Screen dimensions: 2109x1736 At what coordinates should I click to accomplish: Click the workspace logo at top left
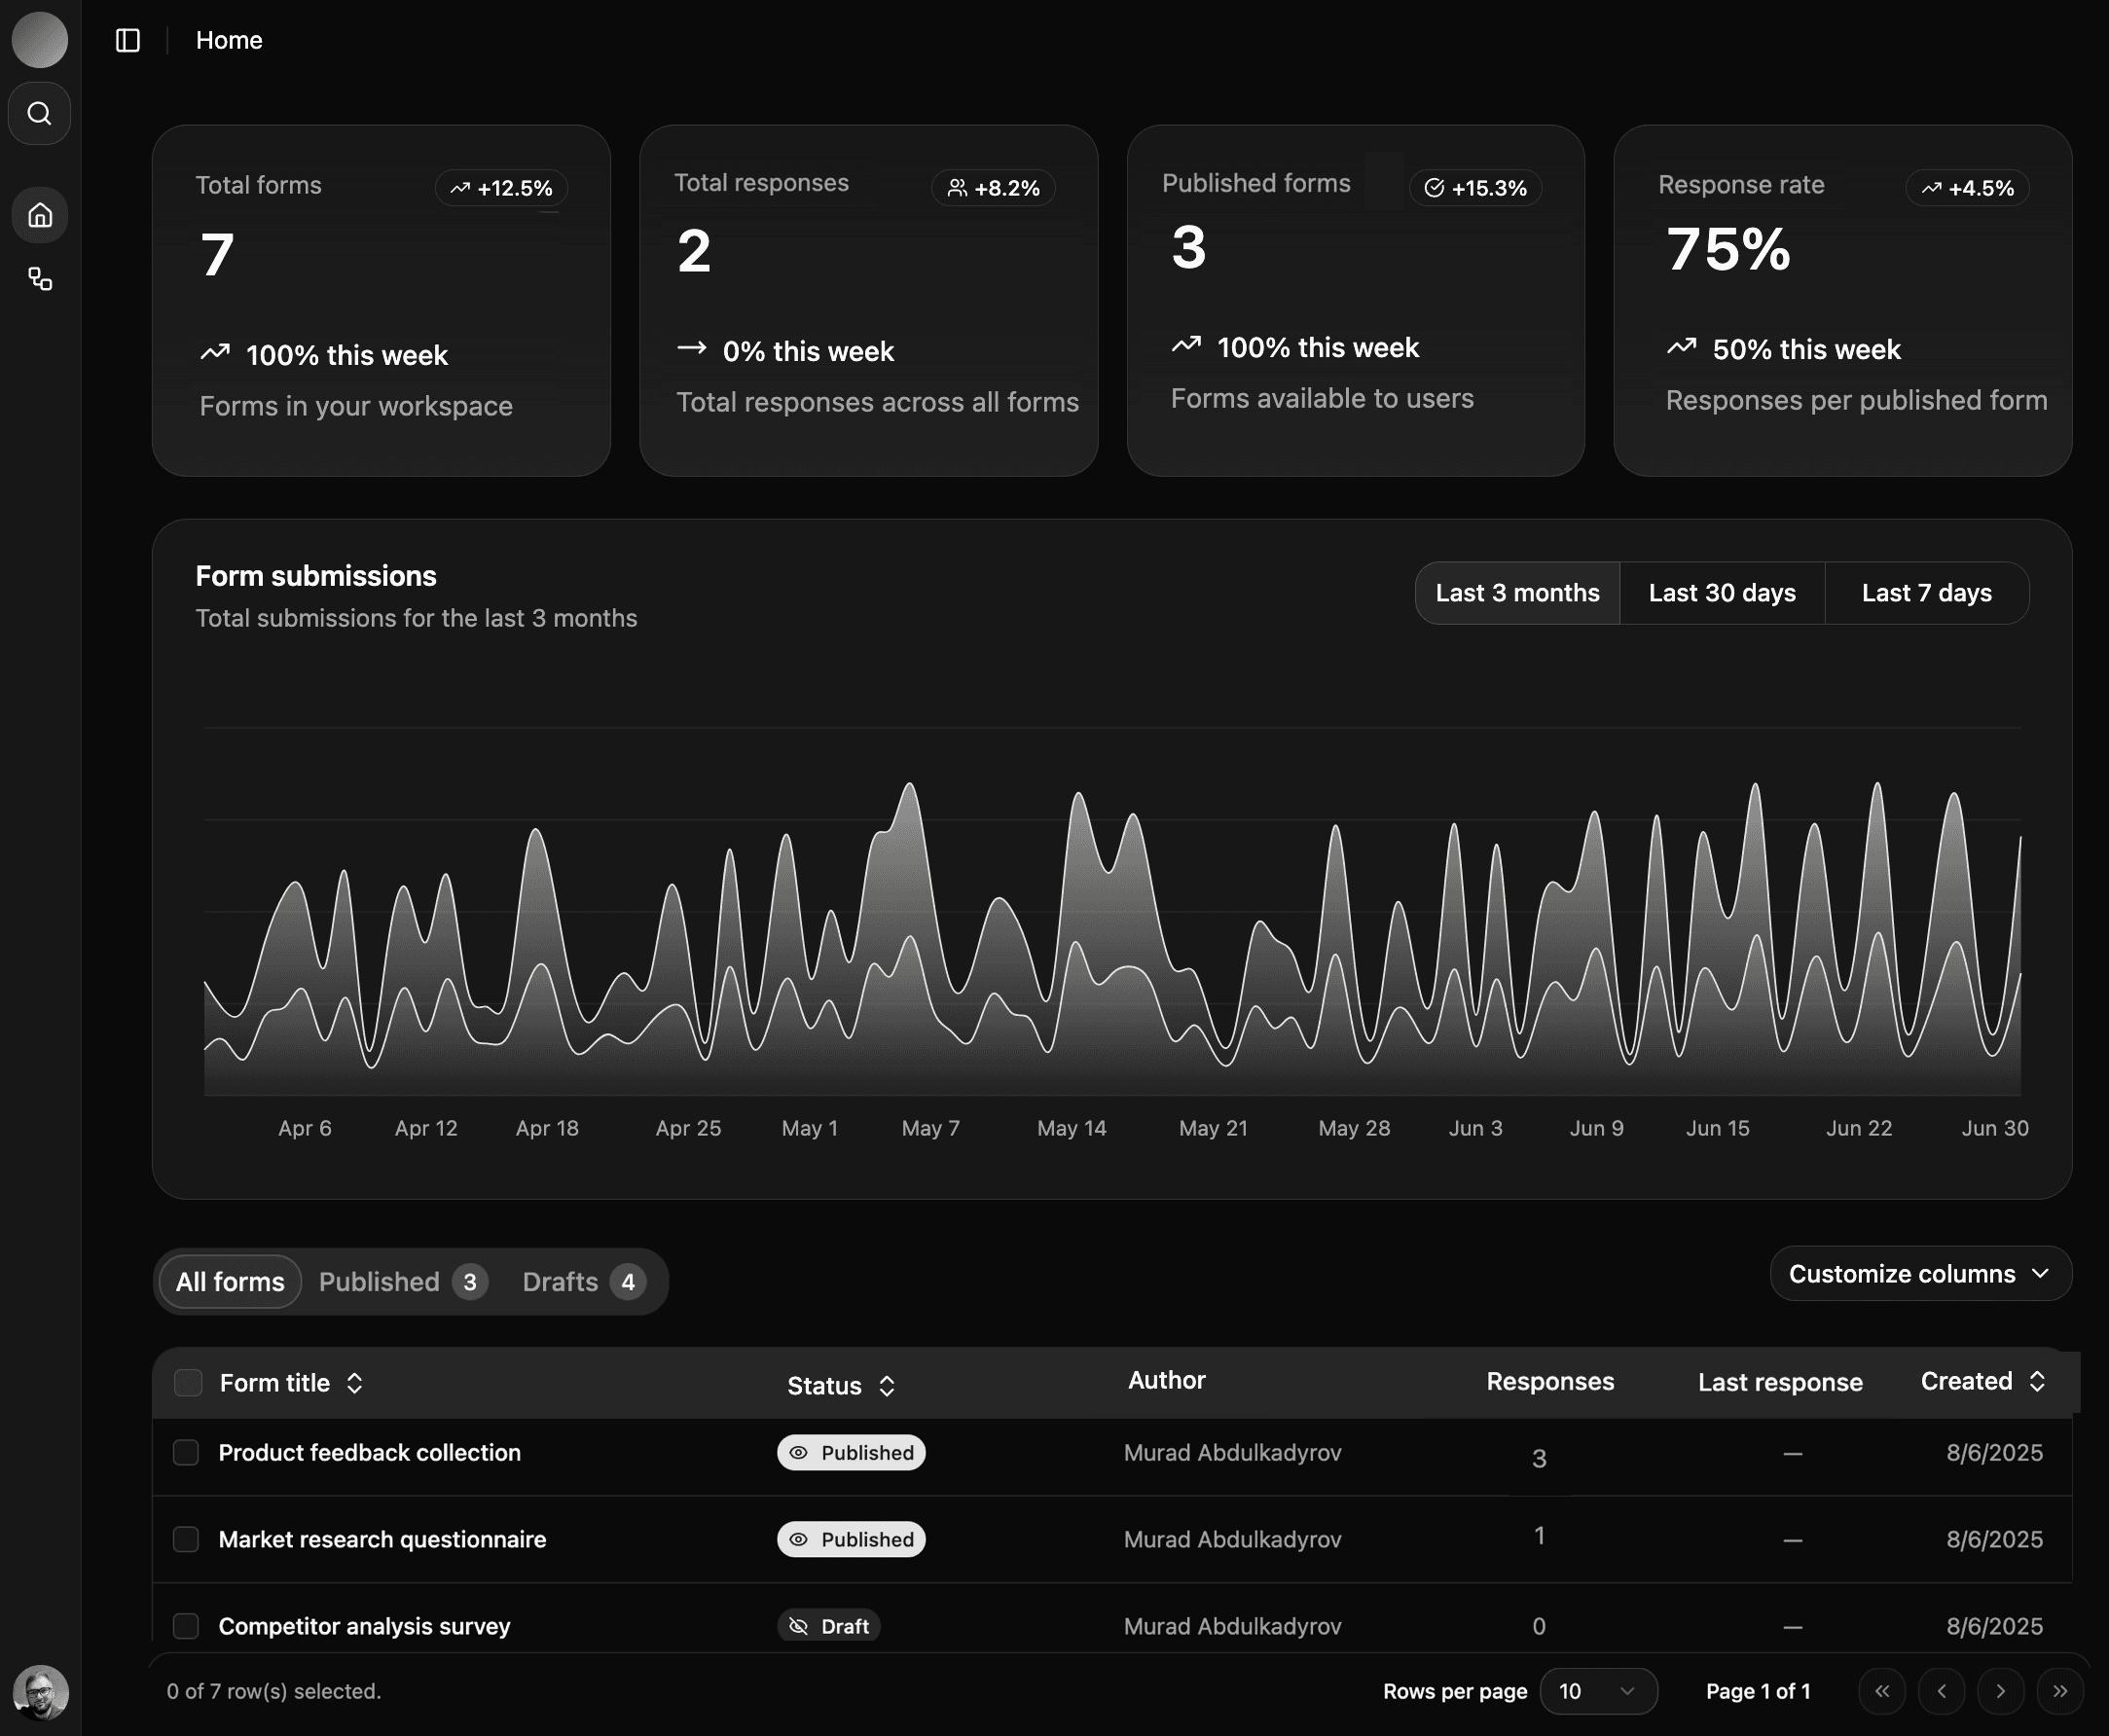coord(40,40)
